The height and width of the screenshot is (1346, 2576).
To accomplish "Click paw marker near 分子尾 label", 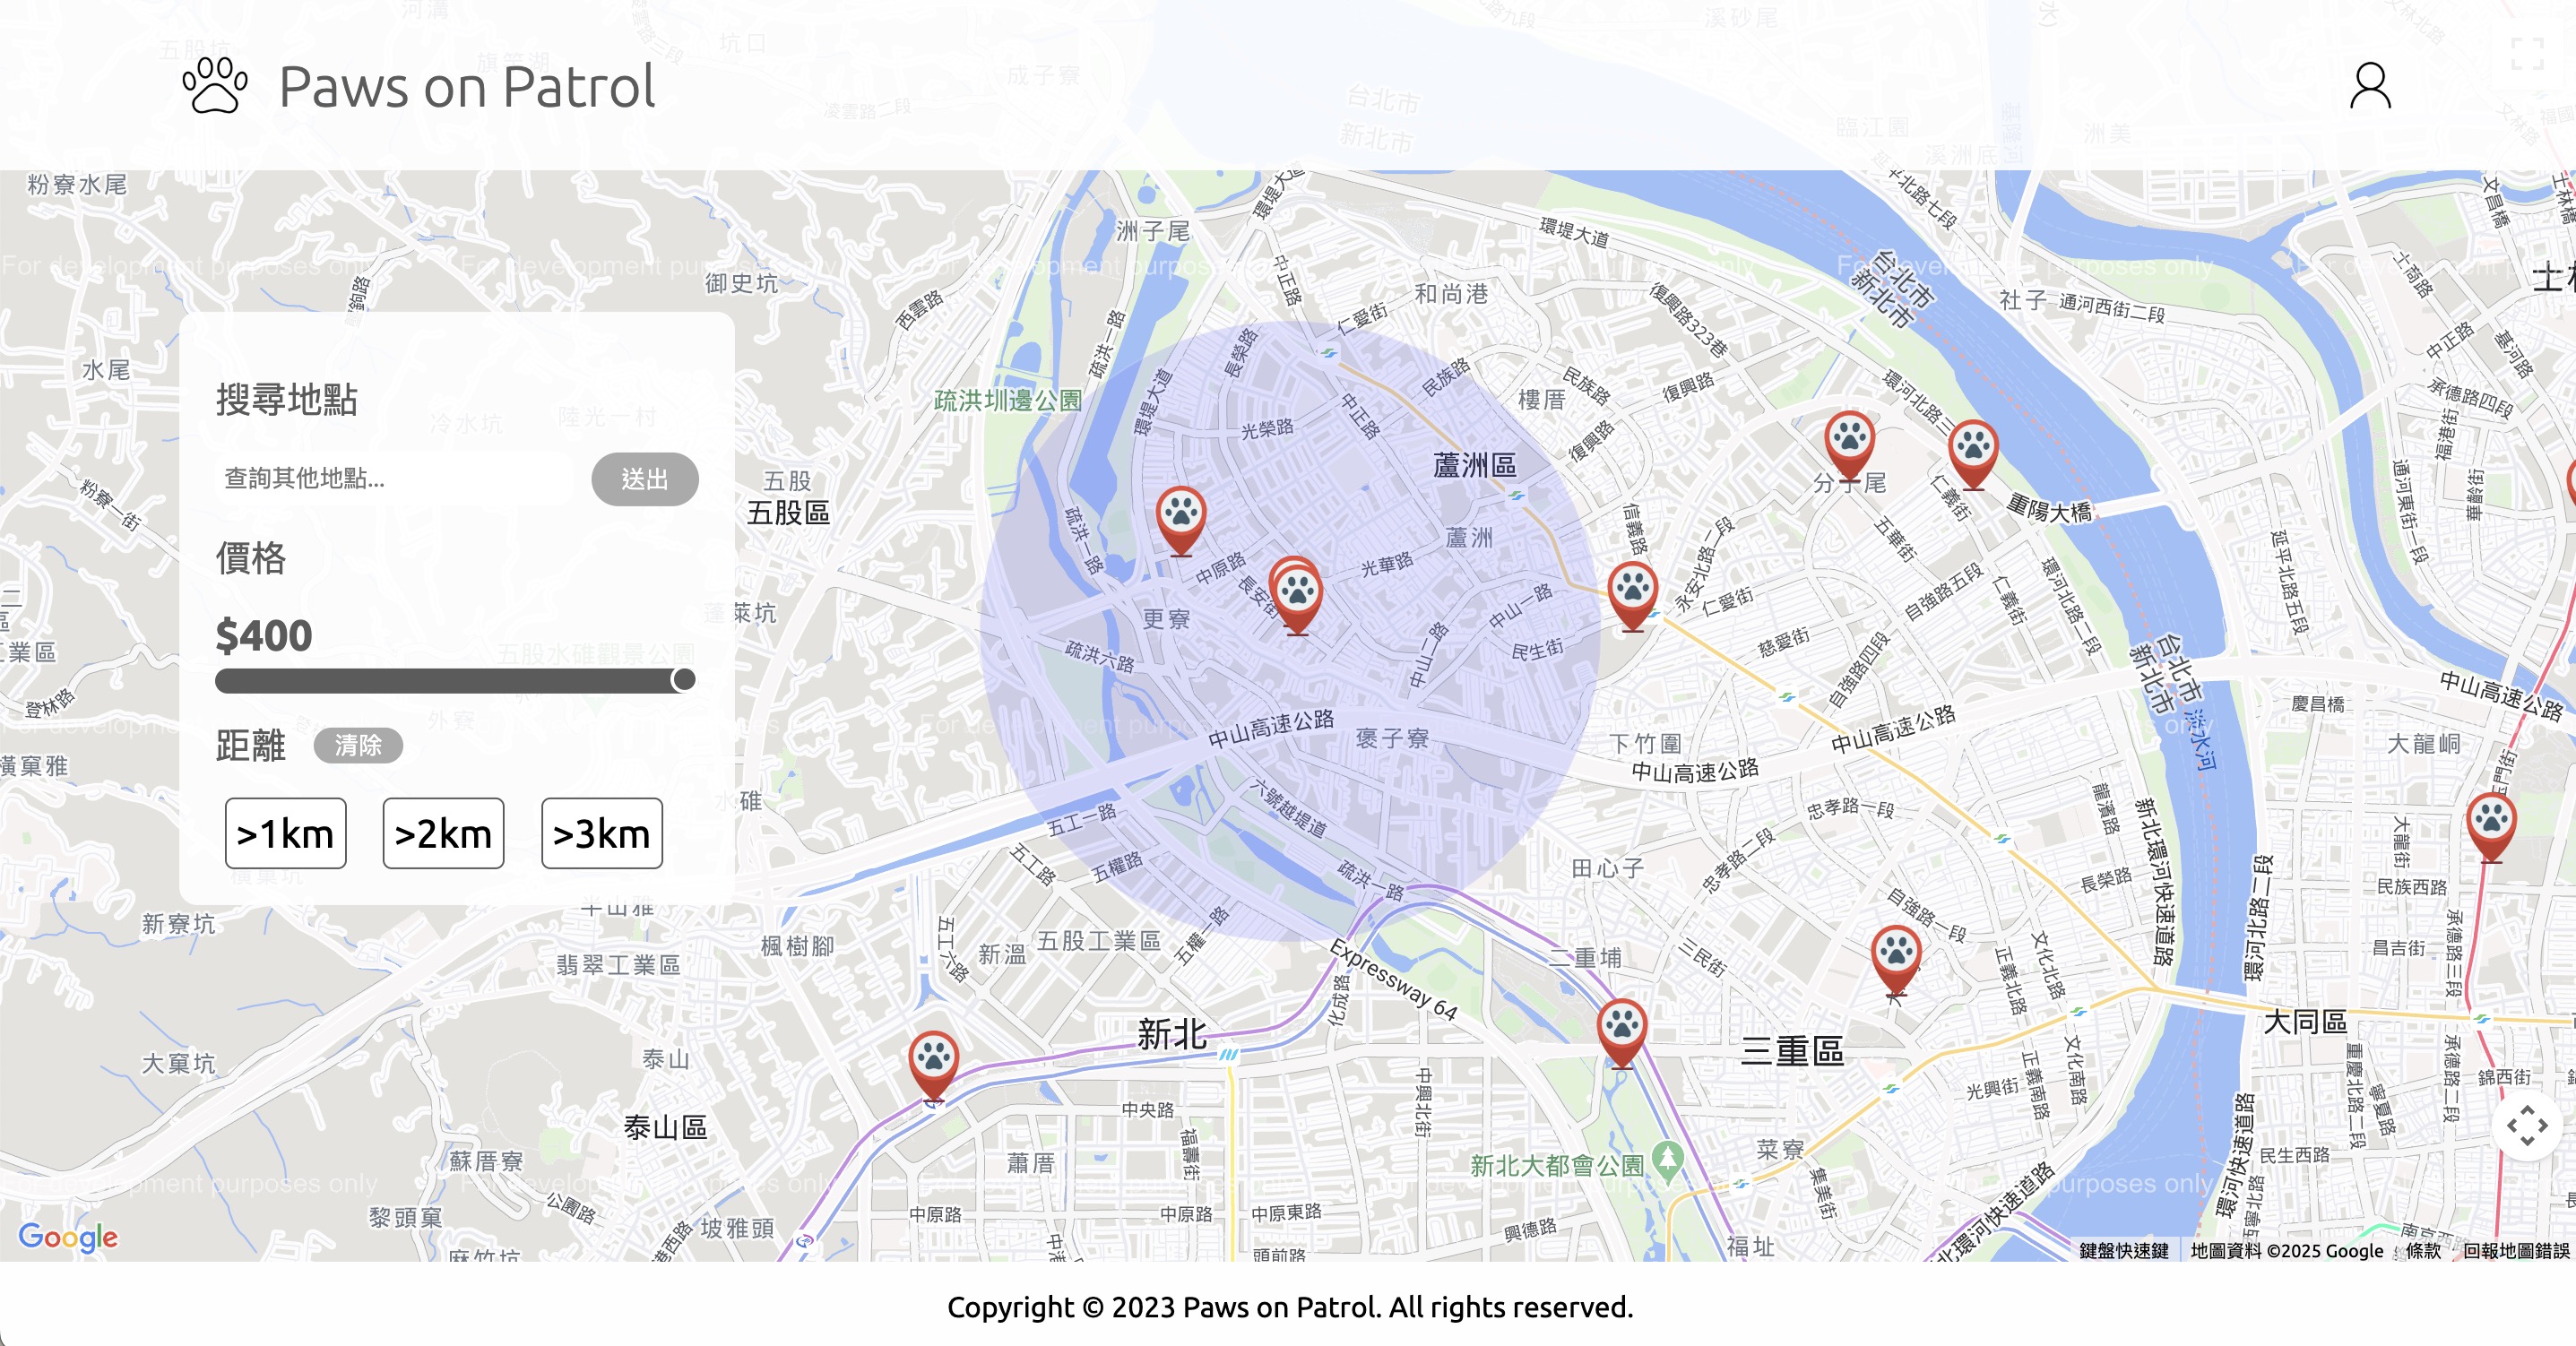I will 1849,439.
